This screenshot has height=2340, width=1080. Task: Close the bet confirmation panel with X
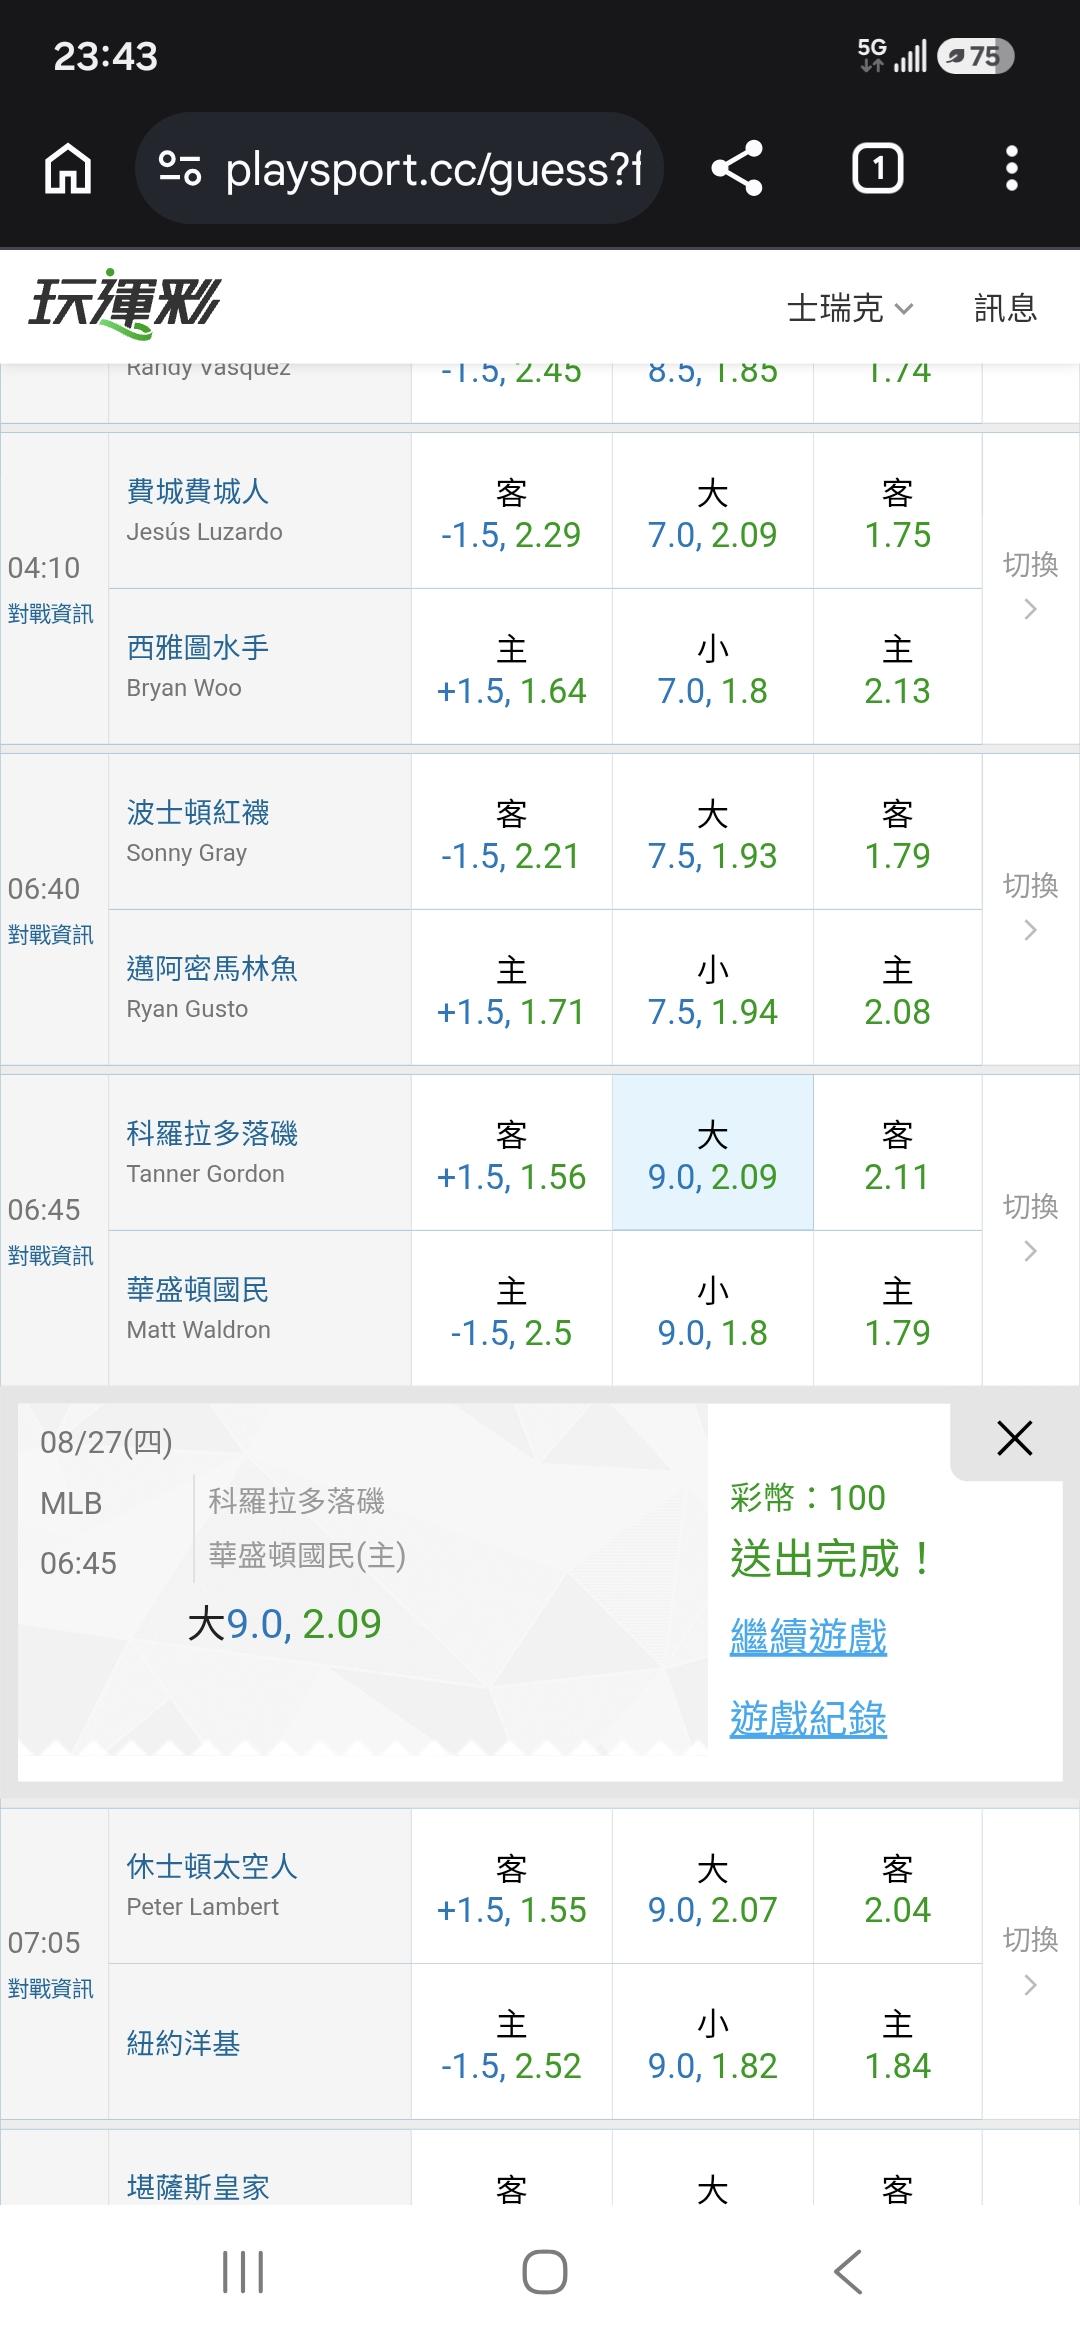pyautogui.click(x=1014, y=1439)
